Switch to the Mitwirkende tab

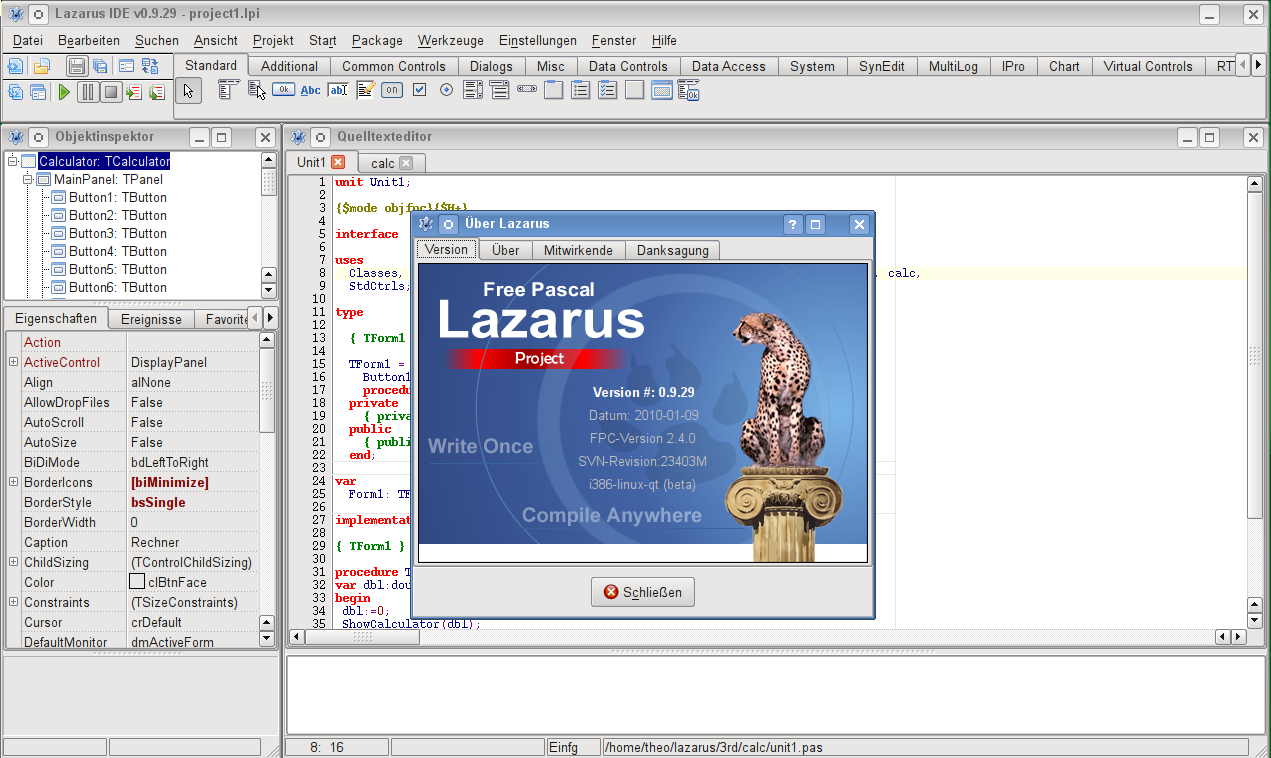pos(578,250)
